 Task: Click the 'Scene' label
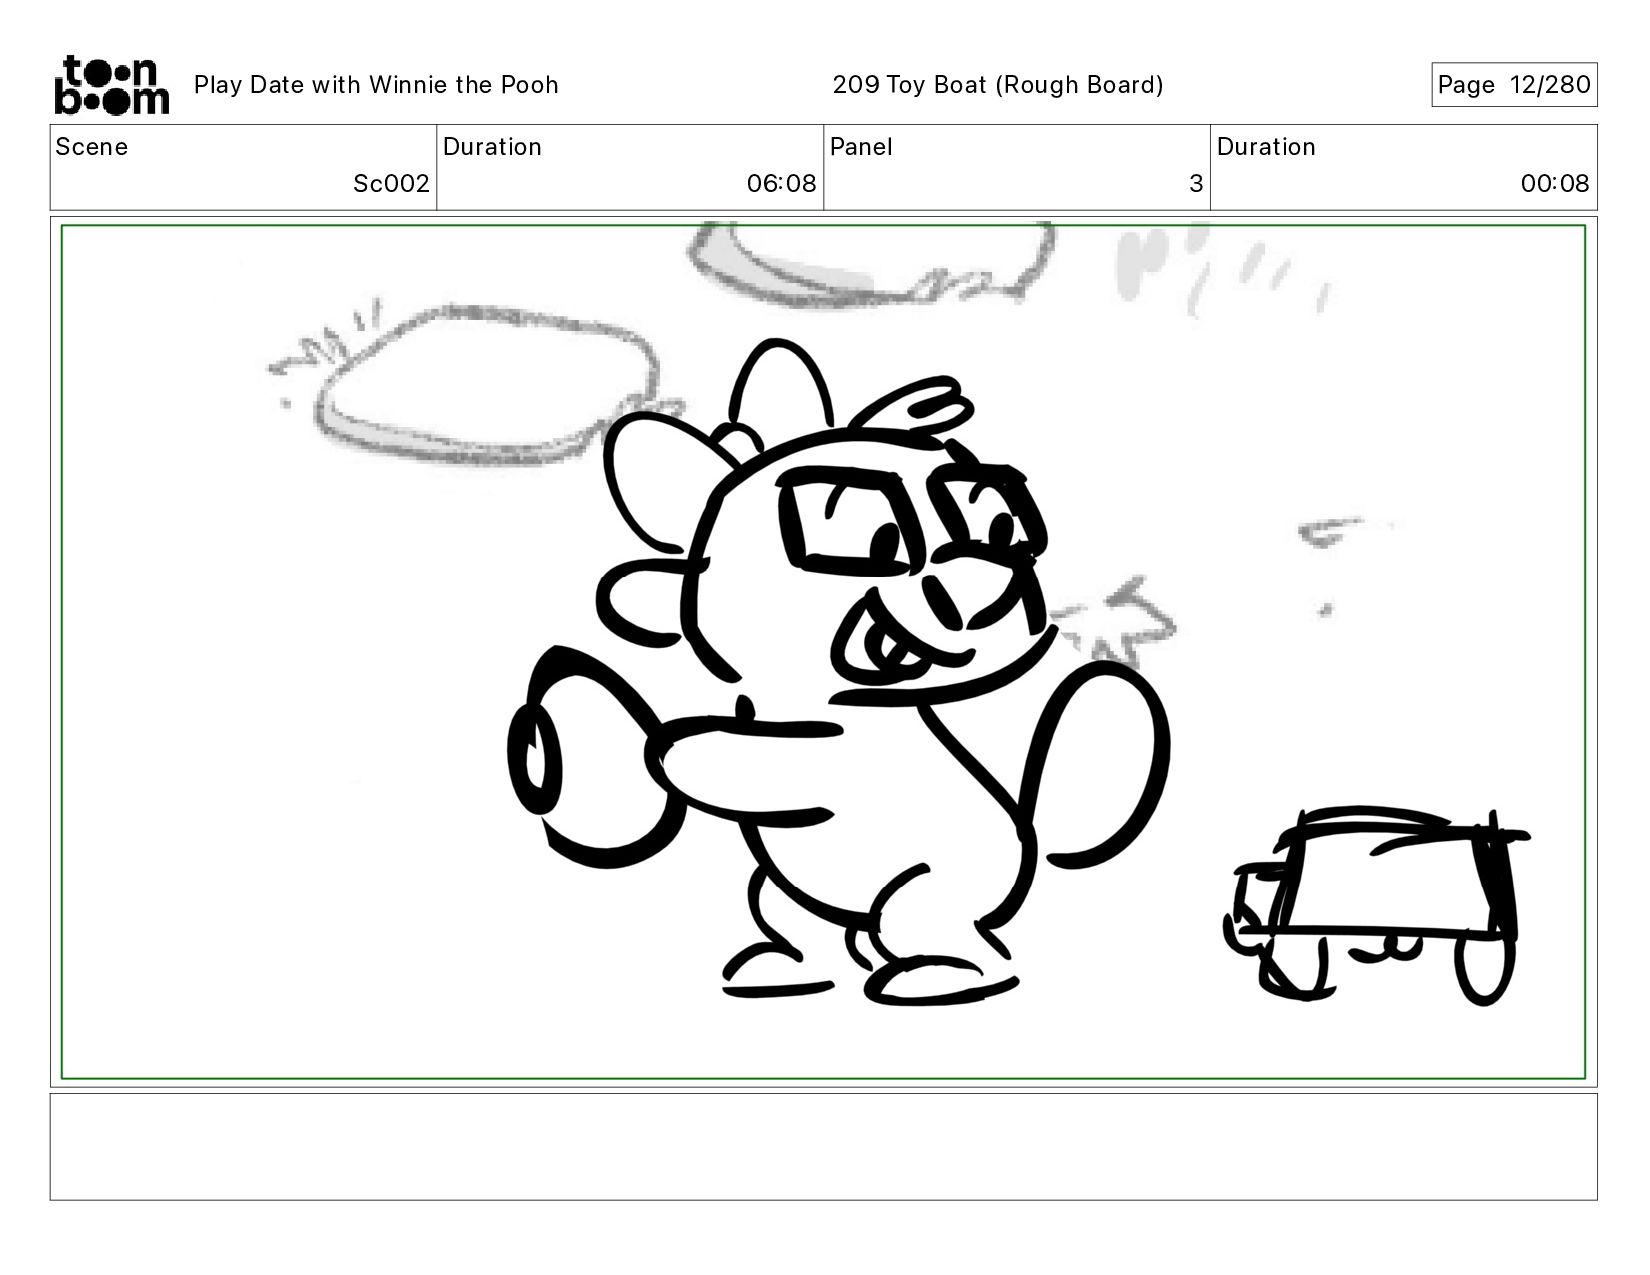pyautogui.click(x=92, y=147)
